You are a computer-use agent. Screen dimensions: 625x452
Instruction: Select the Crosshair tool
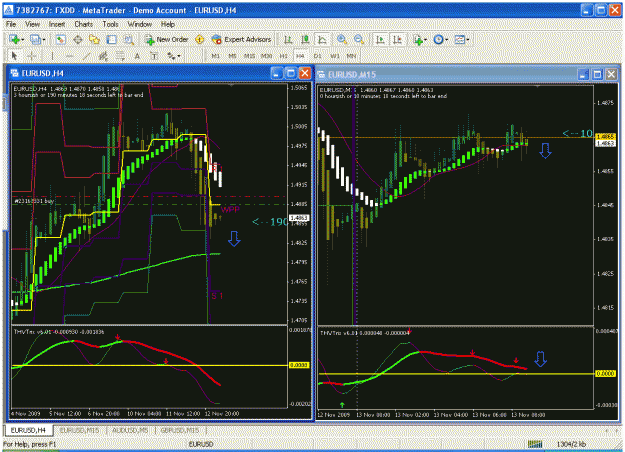[x=32, y=56]
